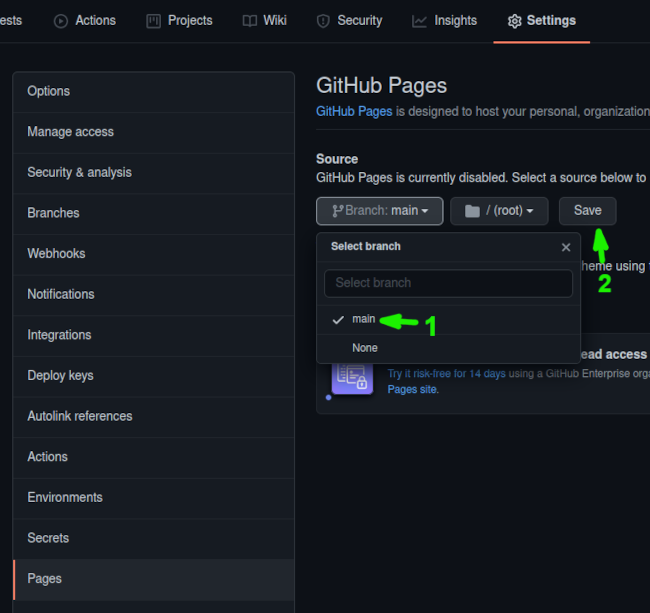Switch to the Insights tab label

[456, 20]
